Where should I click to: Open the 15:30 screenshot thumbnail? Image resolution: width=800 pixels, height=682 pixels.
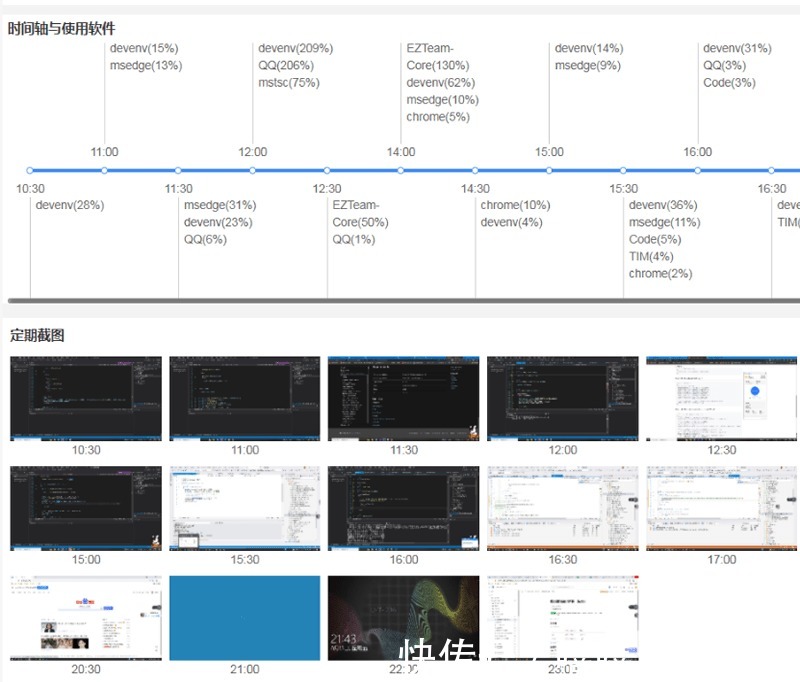tap(245, 508)
